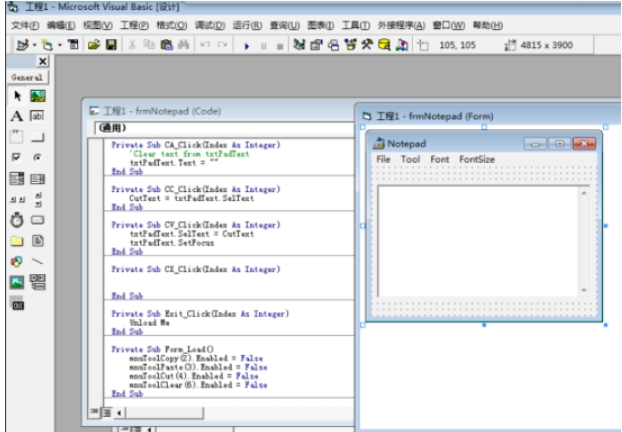The height and width of the screenshot is (432, 622).
Task: Select the CheckBox control in the toolbox
Action: click(x=16, y=157)
